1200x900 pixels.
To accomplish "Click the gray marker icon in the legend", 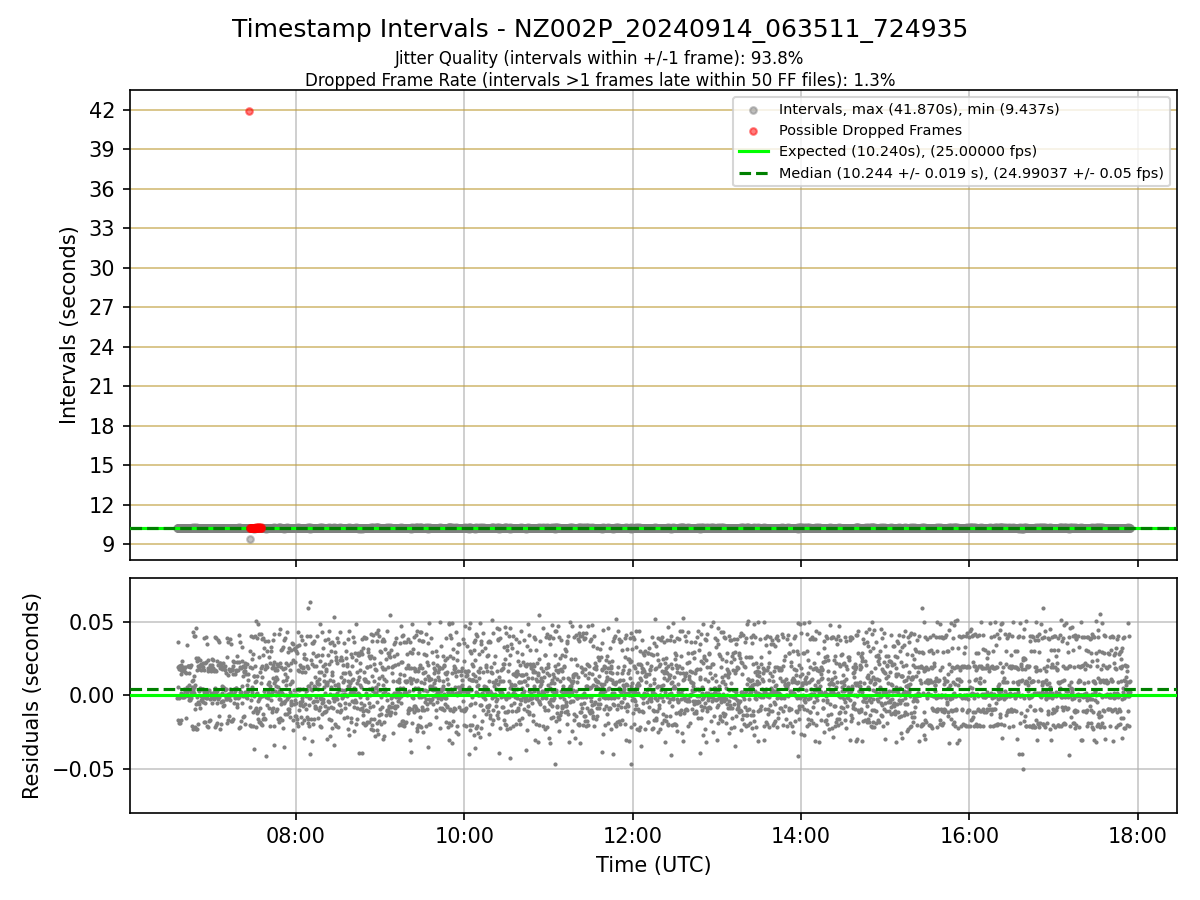I will (x=754, y=110).
